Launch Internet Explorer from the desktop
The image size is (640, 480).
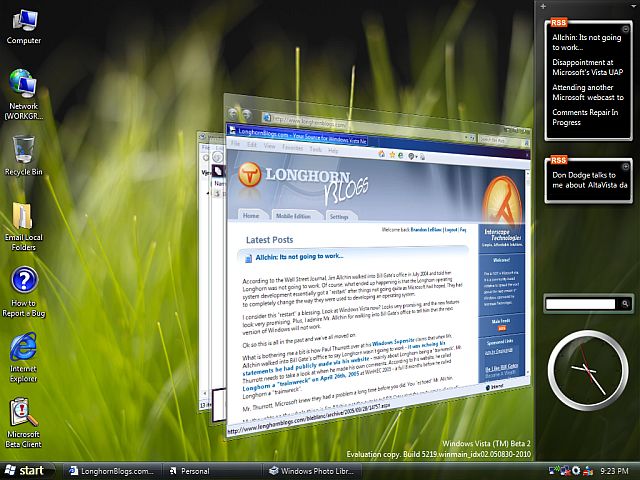click(x=23, y=349)
